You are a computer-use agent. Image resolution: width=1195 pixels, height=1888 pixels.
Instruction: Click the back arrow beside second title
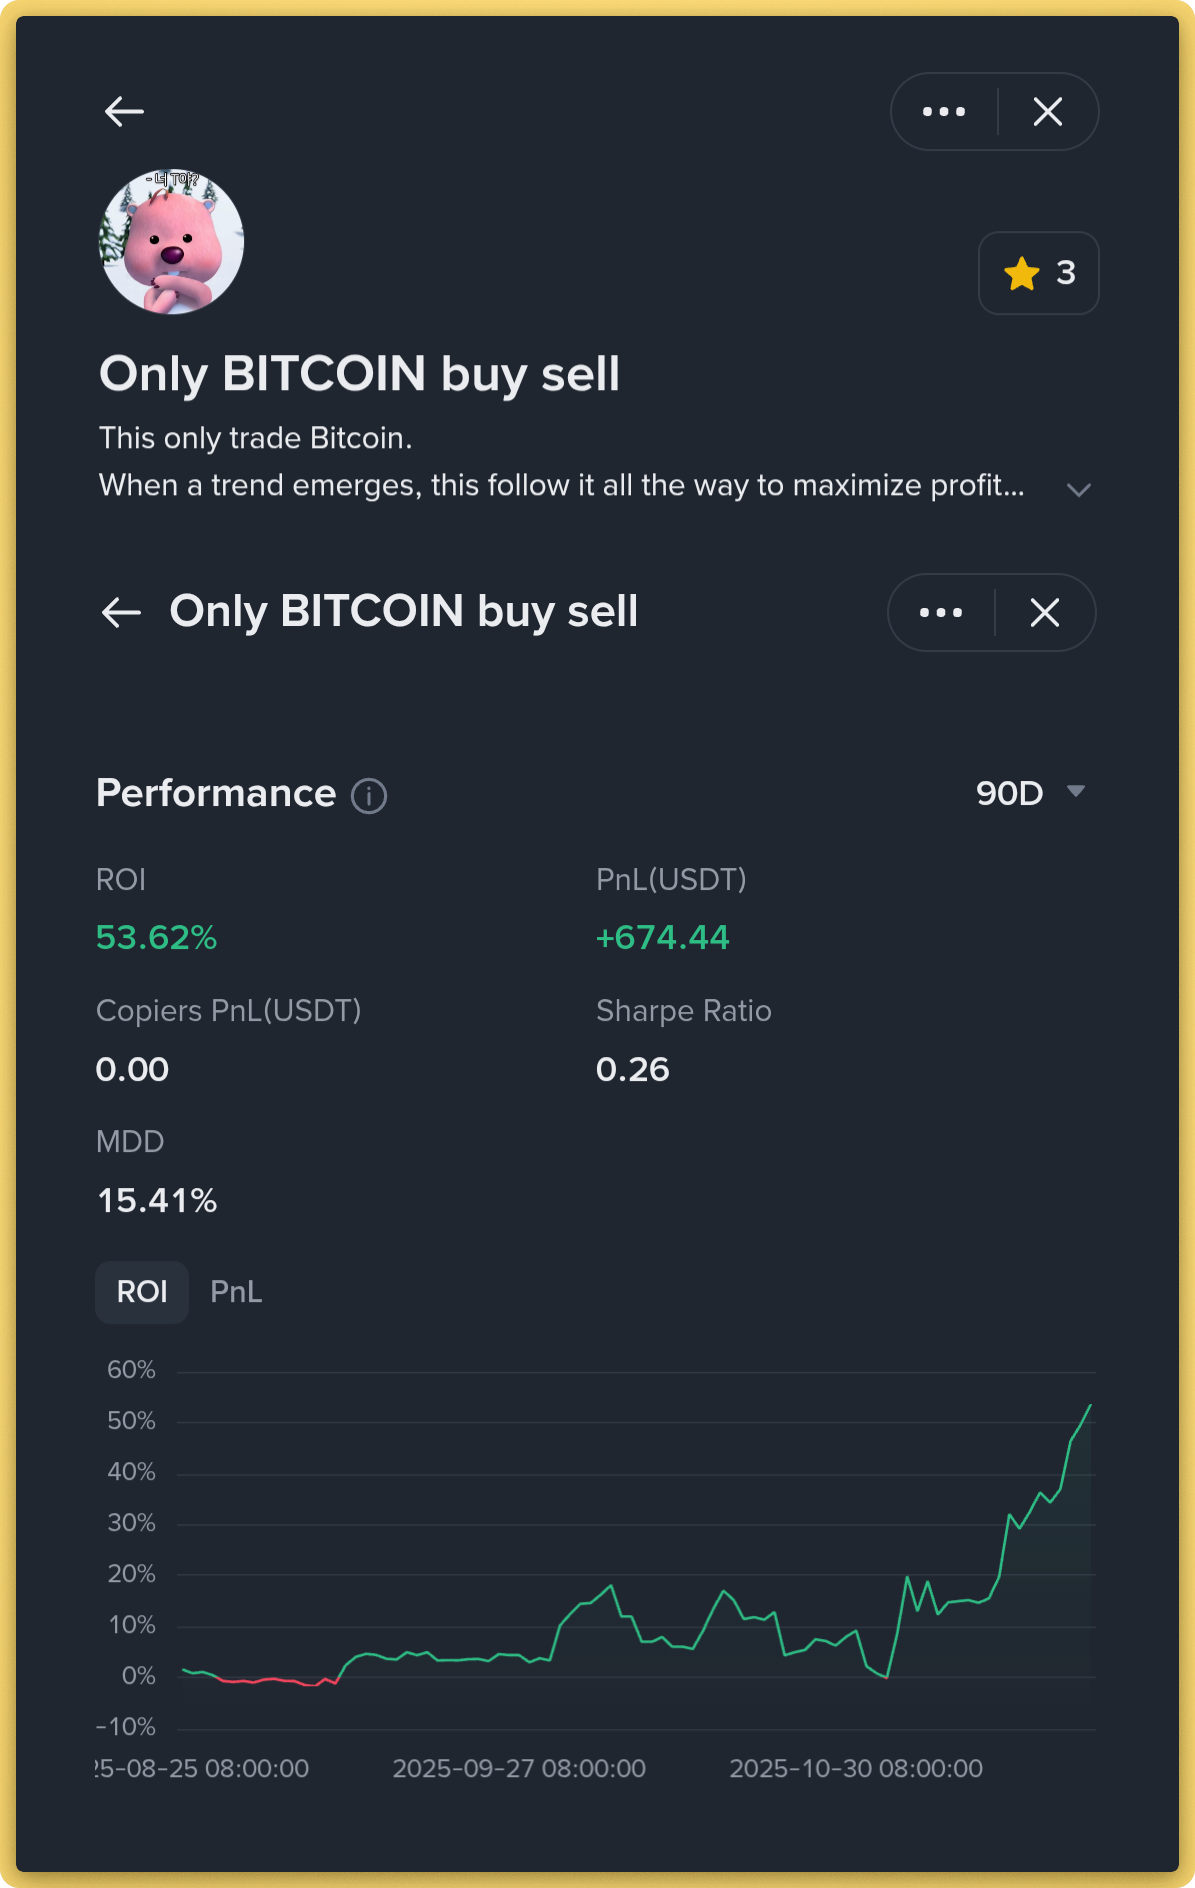tap(121, 612)
